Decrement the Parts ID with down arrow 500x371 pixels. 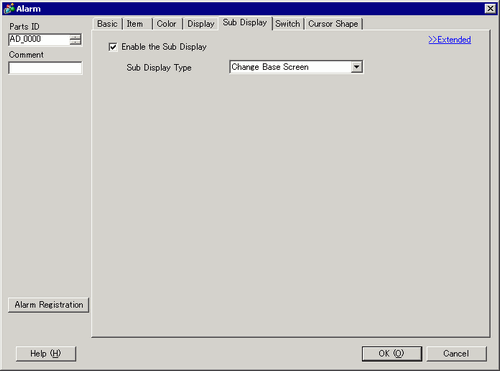coord(75,42)
